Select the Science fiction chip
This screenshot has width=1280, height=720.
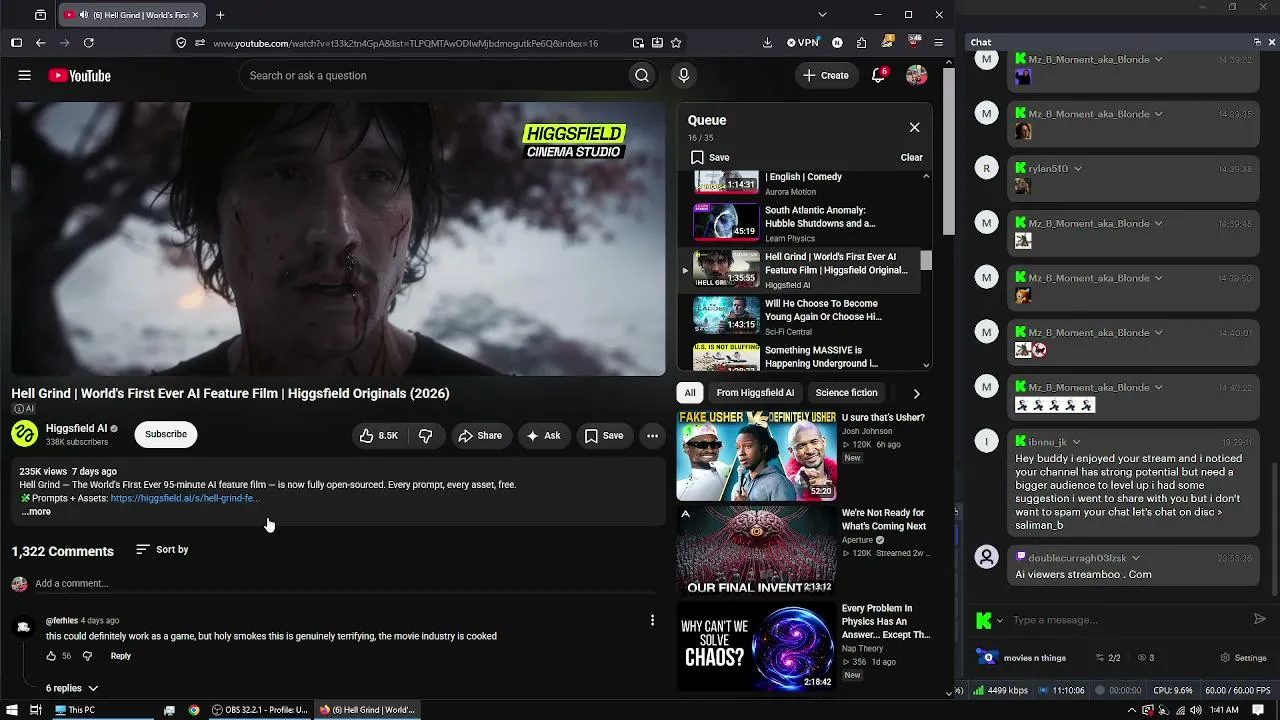point(846,393)
